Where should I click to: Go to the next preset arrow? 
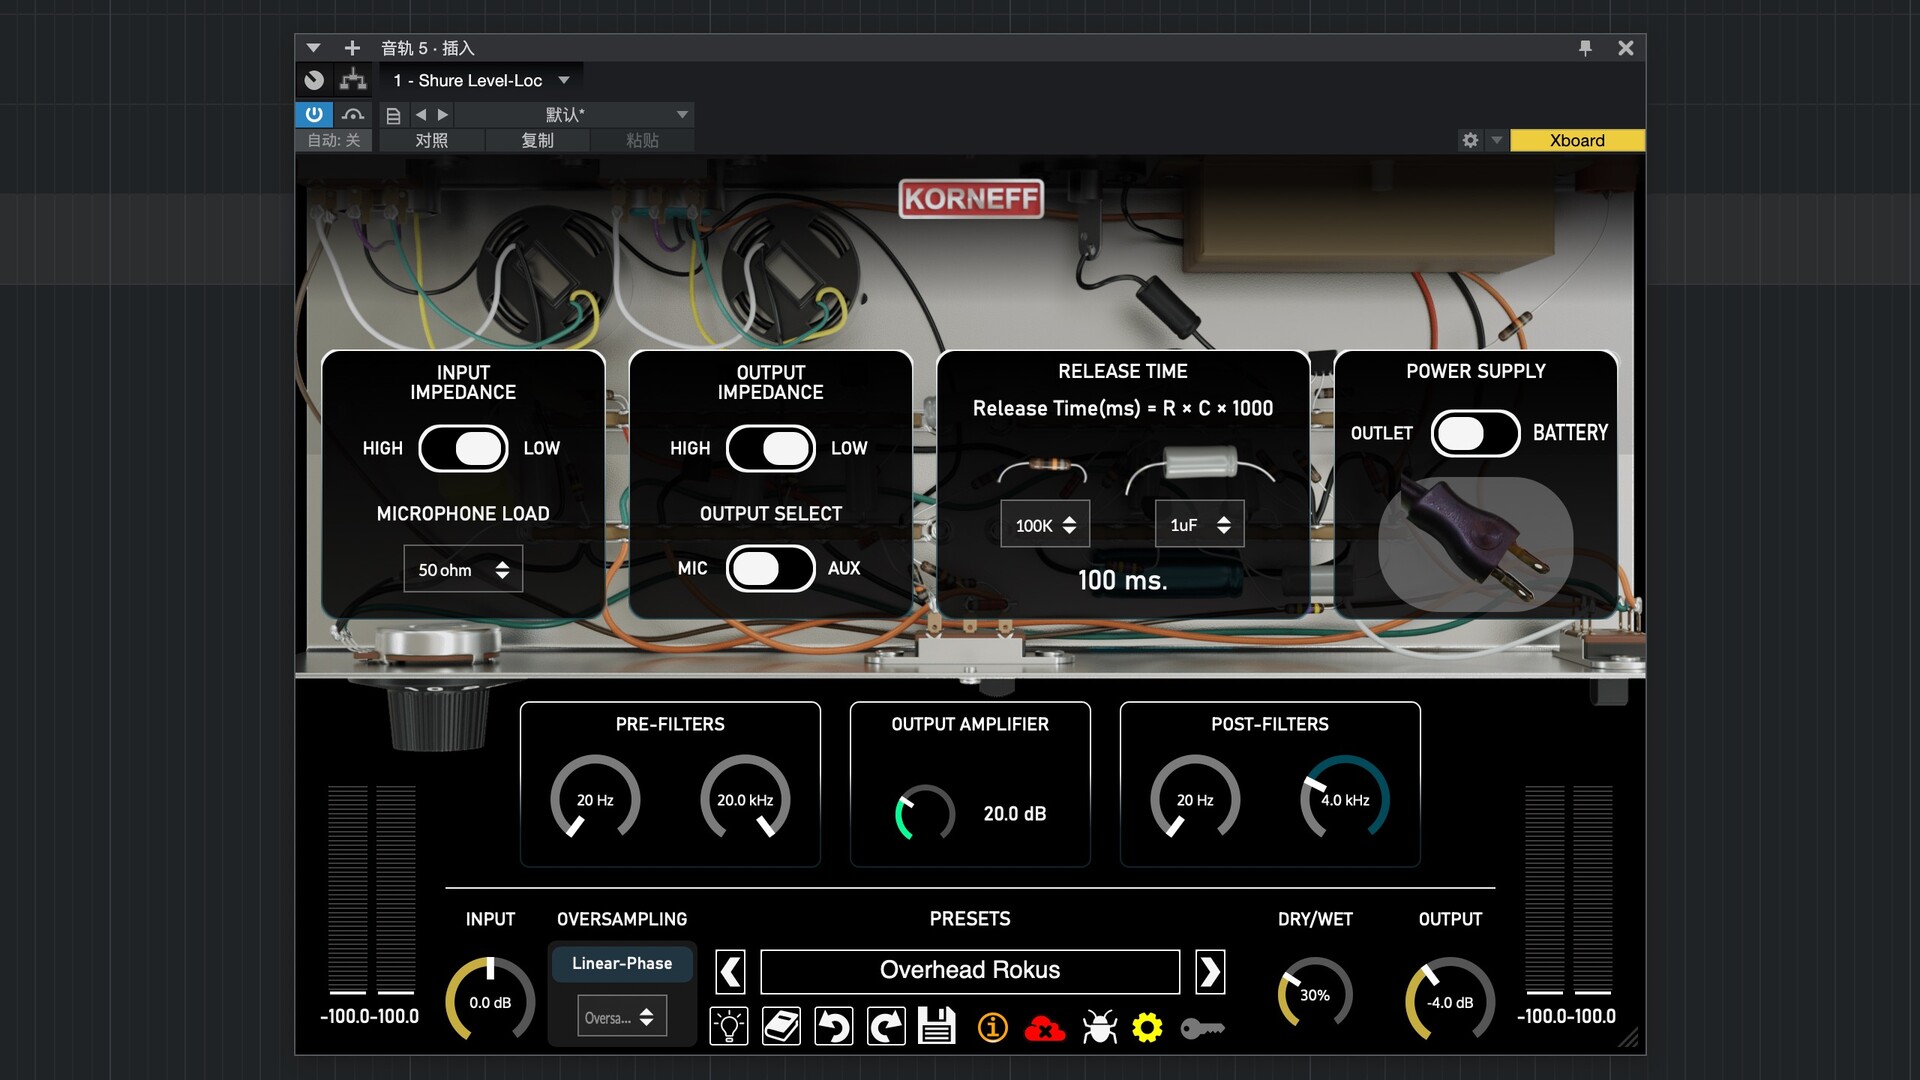click(1210, 971)
